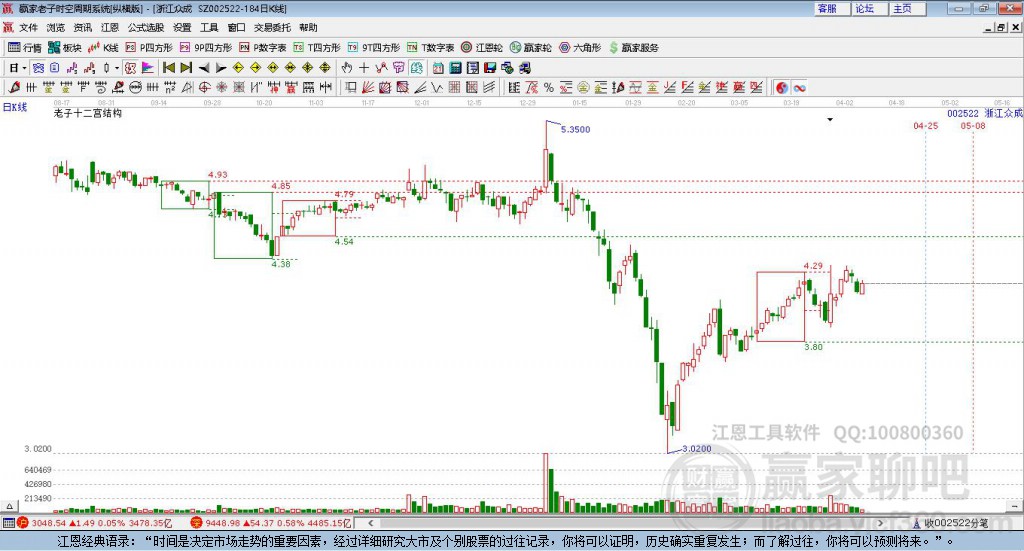Viewport: 1024px width, 551px height.
Task: Click the infinity loop icon
Action: [800, 88]
